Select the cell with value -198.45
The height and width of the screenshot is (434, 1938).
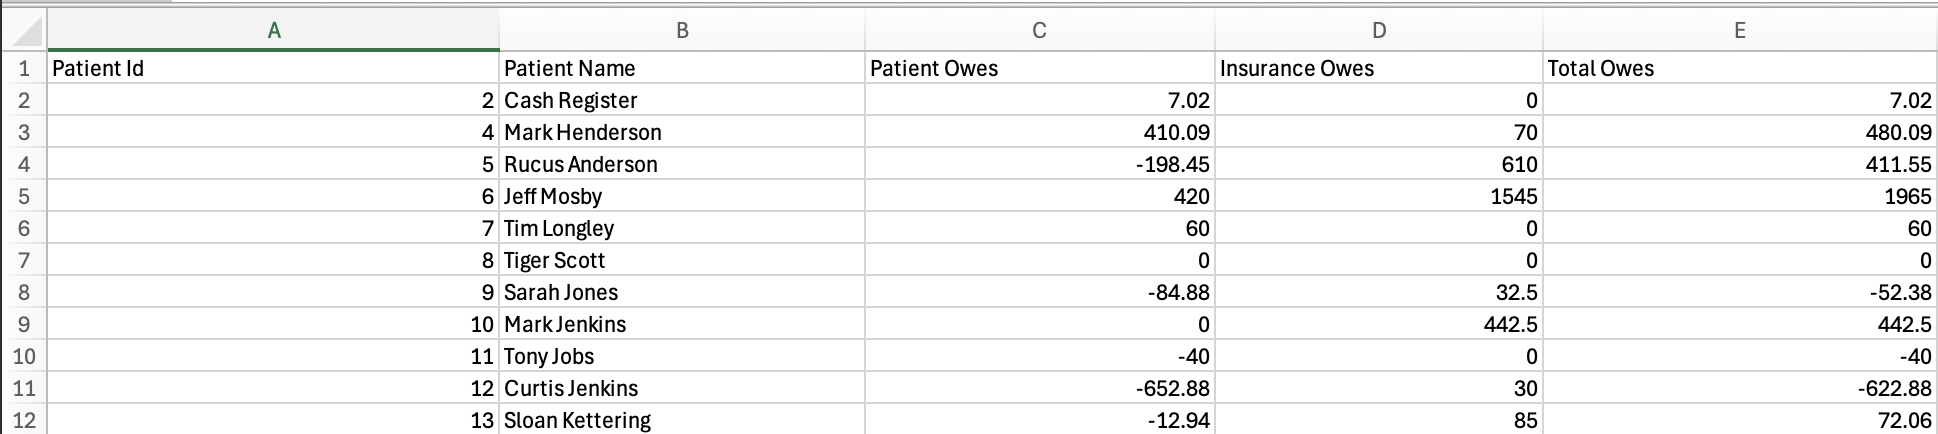[x=1040, y=164]
